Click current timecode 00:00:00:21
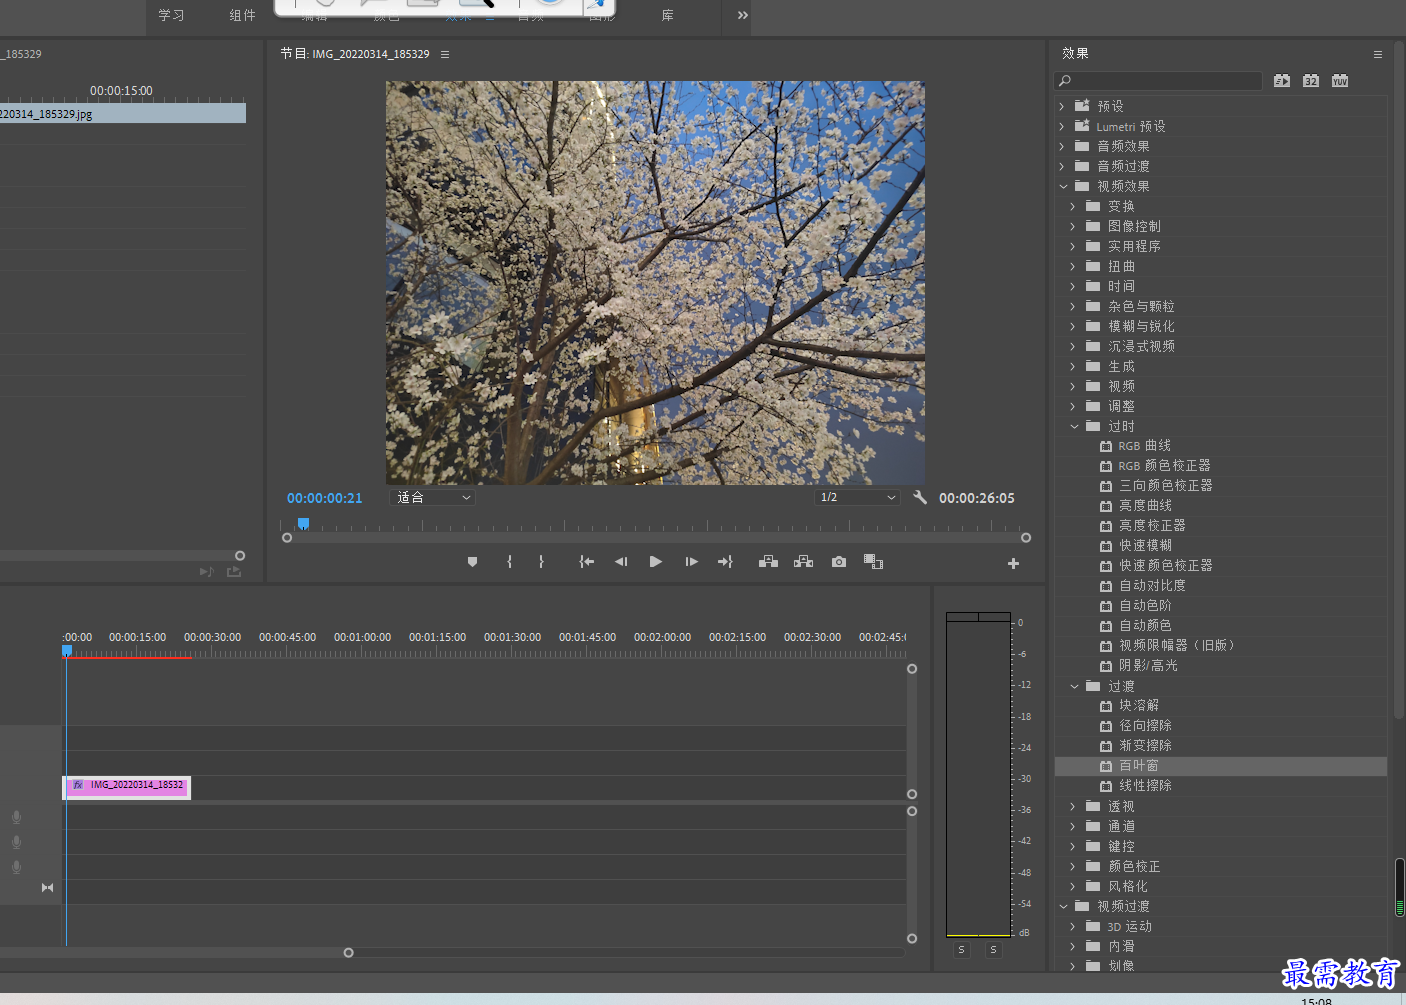This screenshot has height=1005, width=1406. click(x=325, y=498)
